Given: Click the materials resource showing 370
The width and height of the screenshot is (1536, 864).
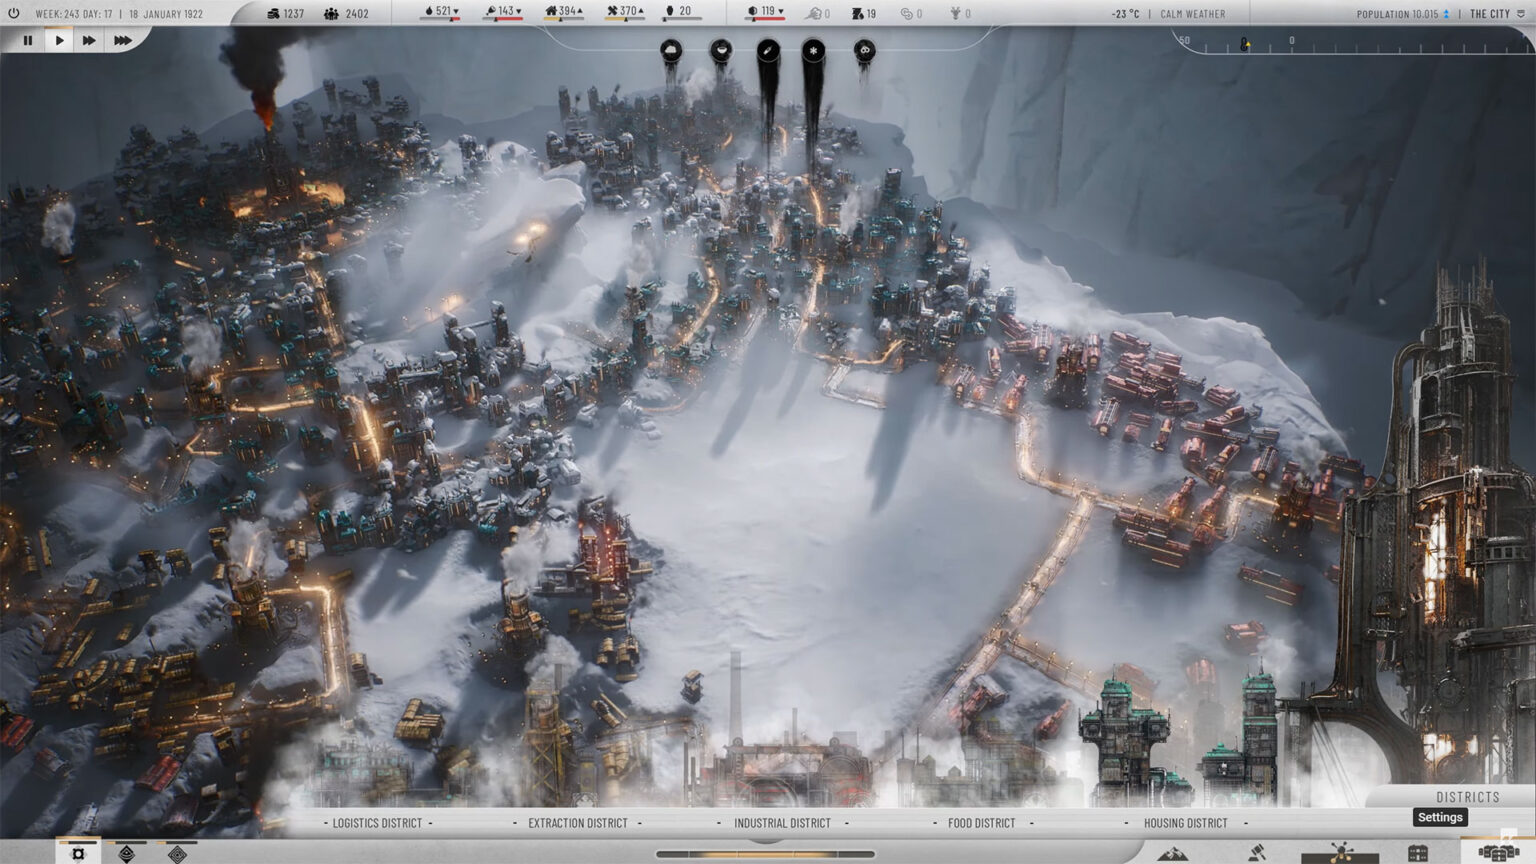Looking at the screenshot, I should coord(625,12).
